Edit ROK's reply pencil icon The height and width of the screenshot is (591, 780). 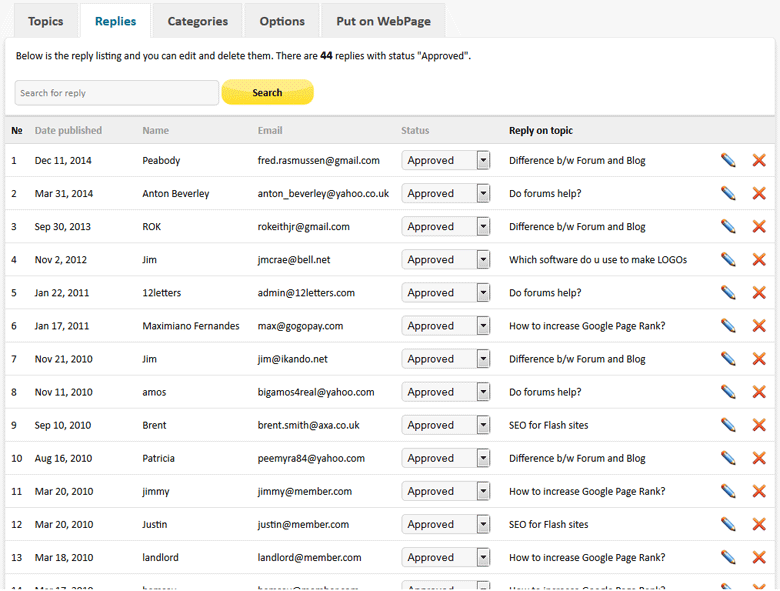coord(728,226)
